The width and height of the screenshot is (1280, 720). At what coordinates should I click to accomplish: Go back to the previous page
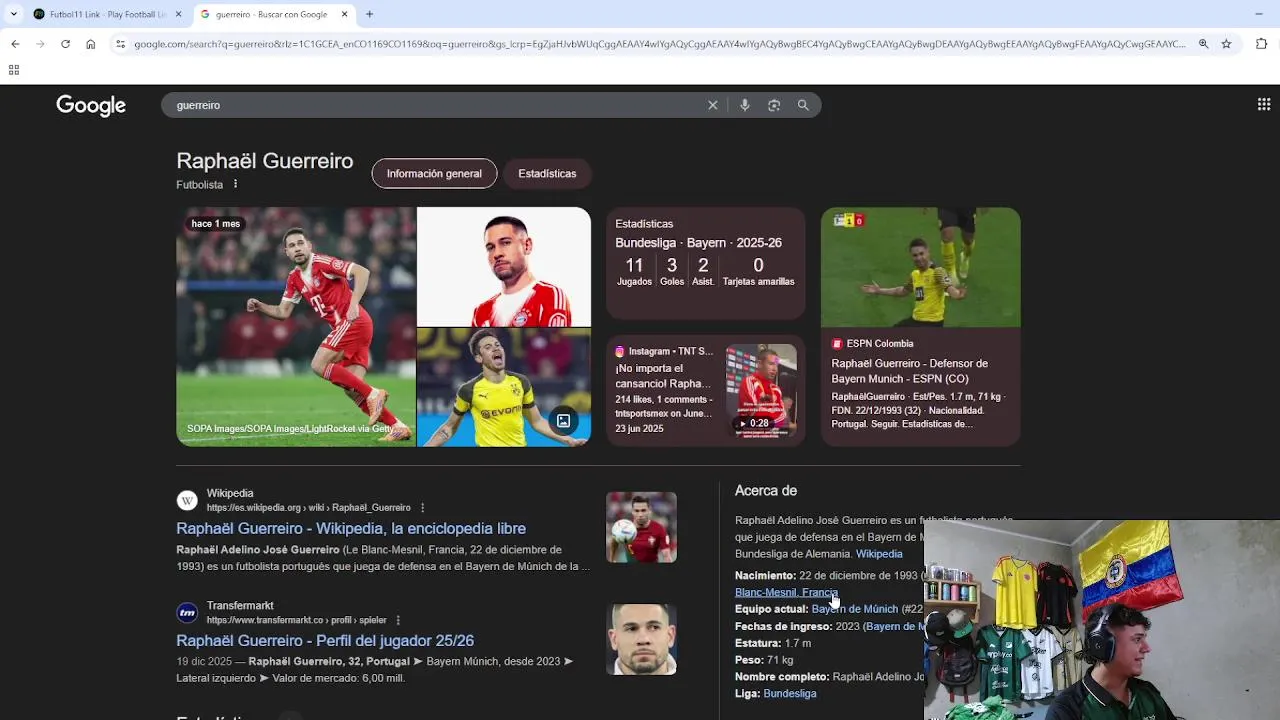point(15,44)
